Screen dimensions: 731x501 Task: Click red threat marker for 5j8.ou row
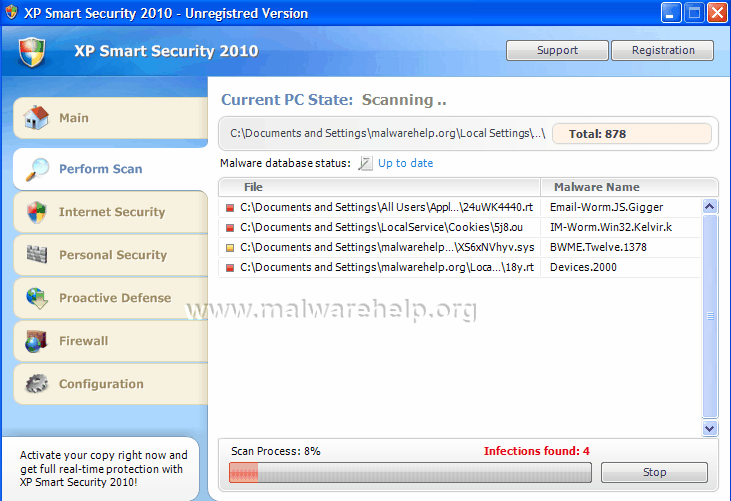click(230, 228)
